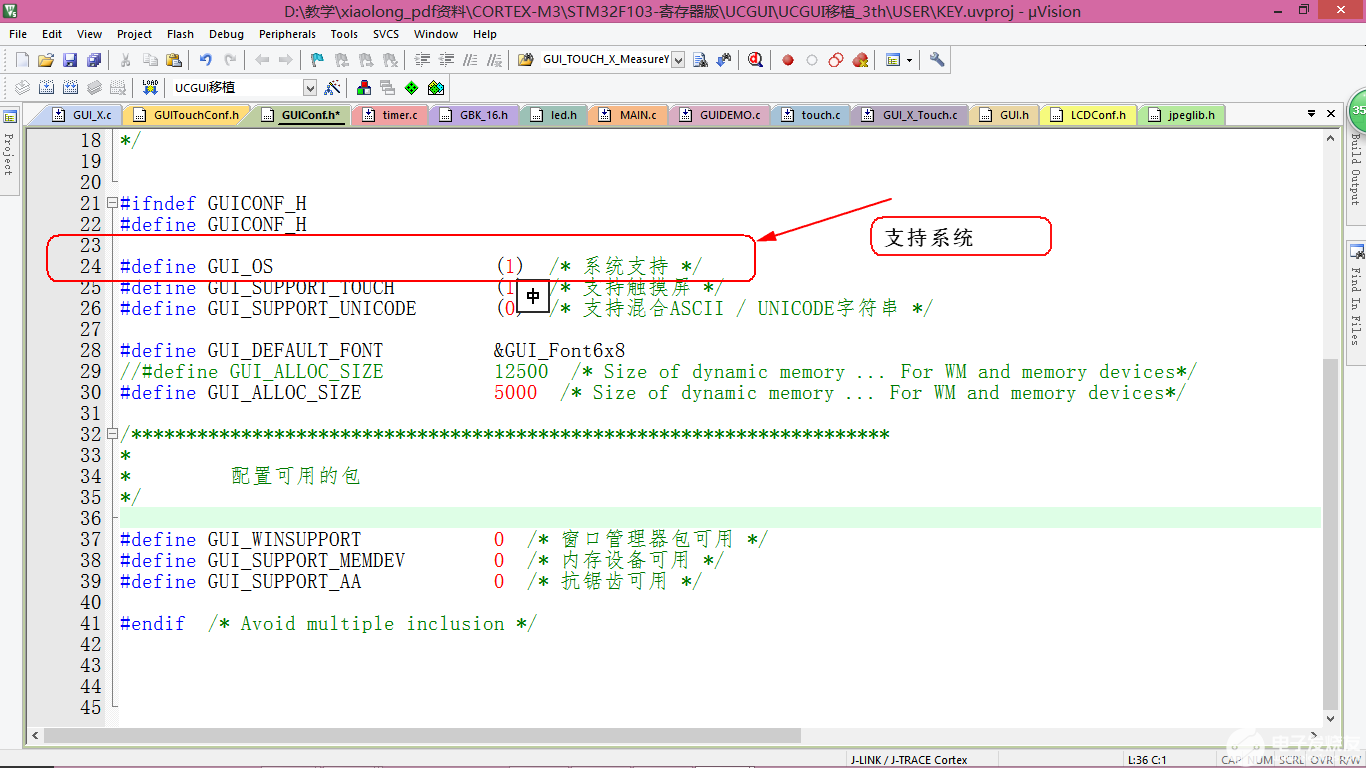Insert a bookmark with the flag icon
The image size is (1366, 768).
click(317, 60)
